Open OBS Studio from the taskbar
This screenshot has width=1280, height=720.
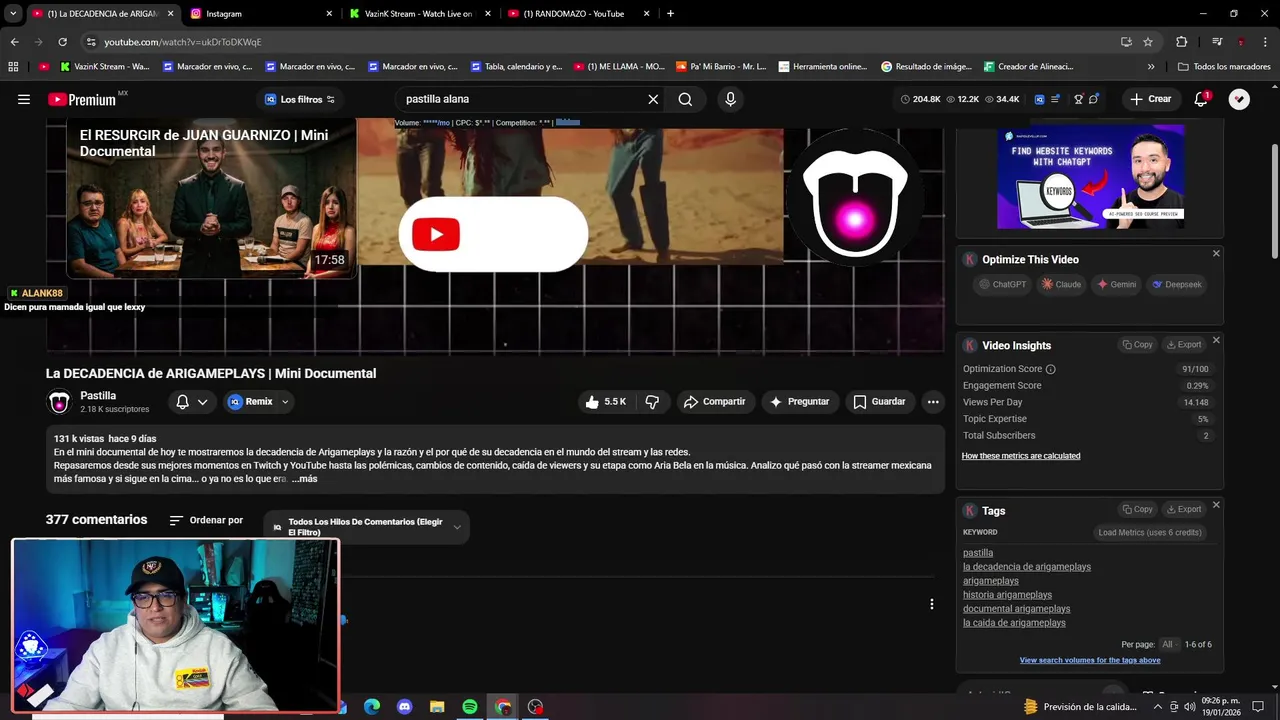click(536, 707)
